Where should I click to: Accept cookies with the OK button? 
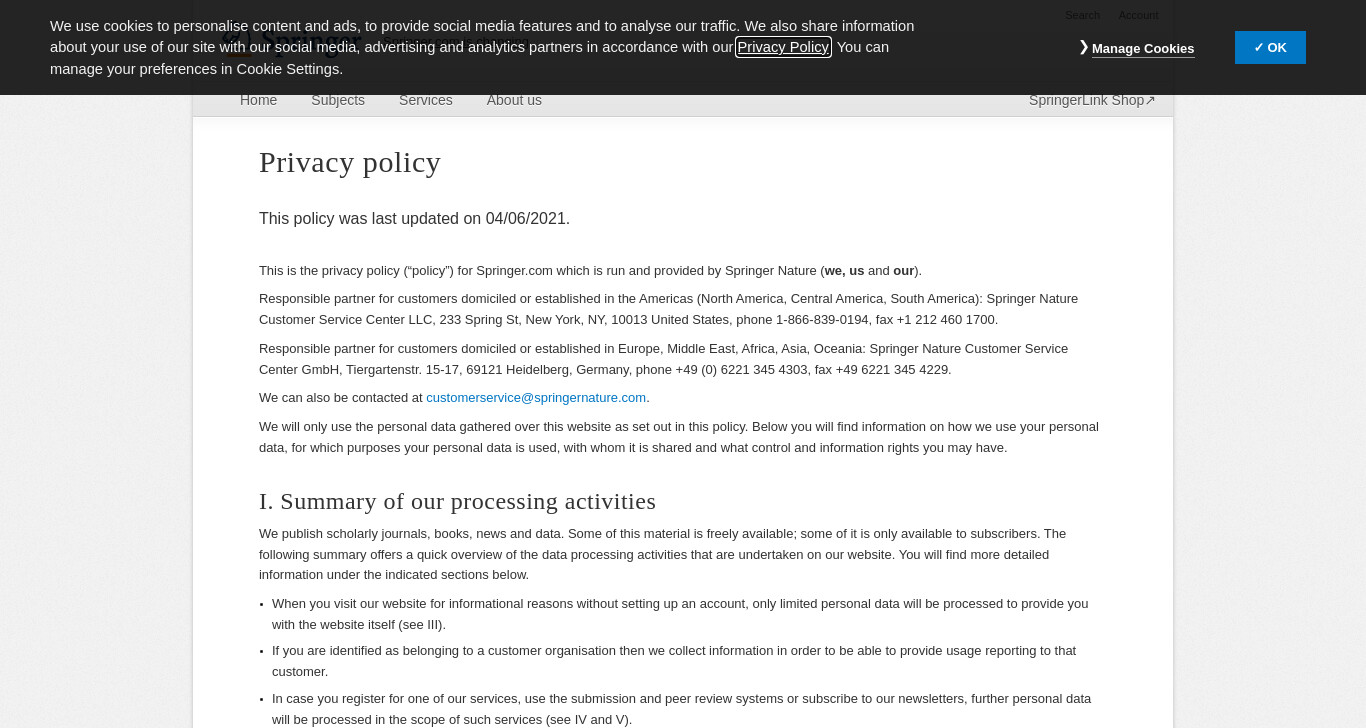pyautogui.click(x=1270, y=47)
